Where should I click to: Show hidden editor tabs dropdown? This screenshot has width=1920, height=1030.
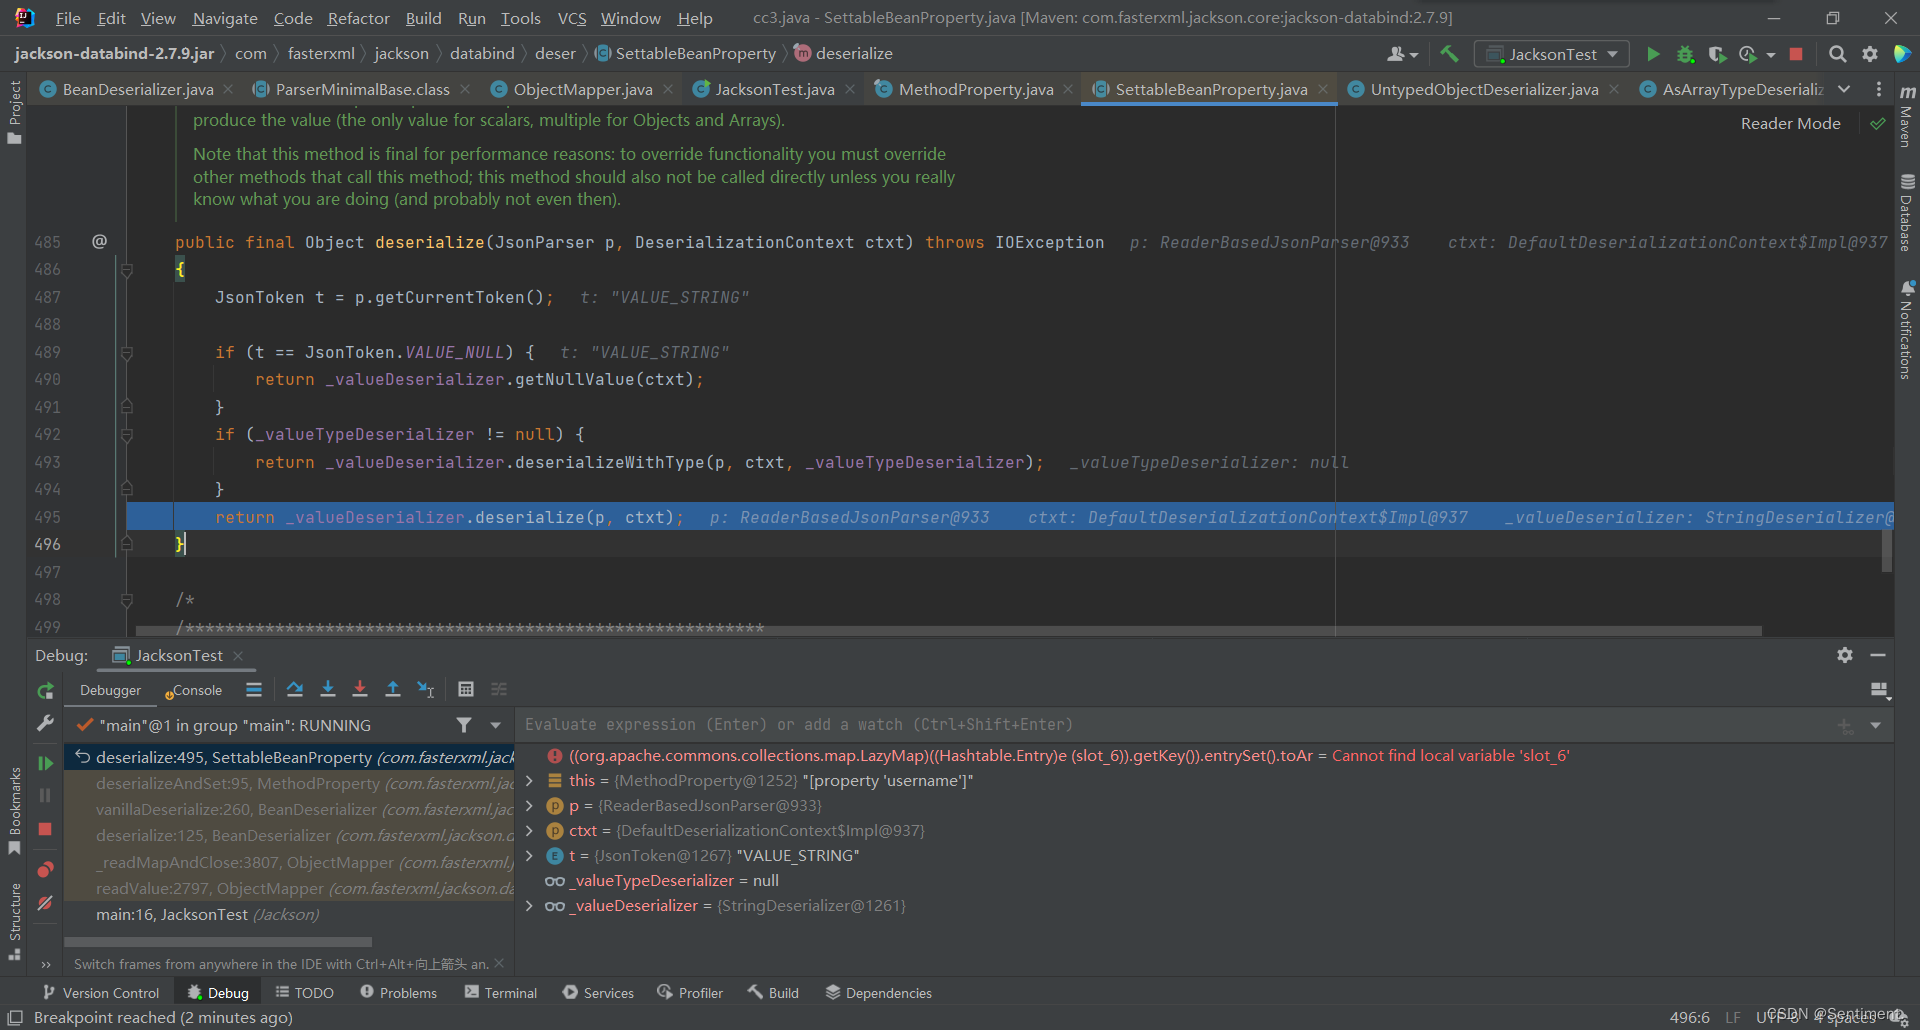(x=1844, y=89)
